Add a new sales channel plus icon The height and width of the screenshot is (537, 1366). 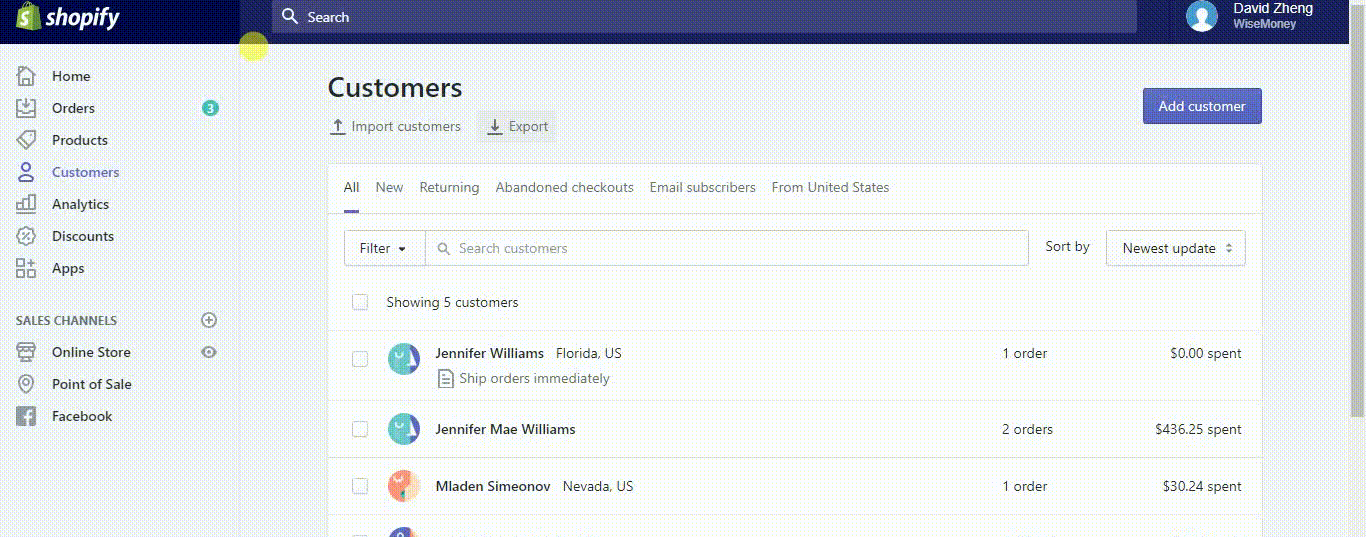tap(209, 320)
